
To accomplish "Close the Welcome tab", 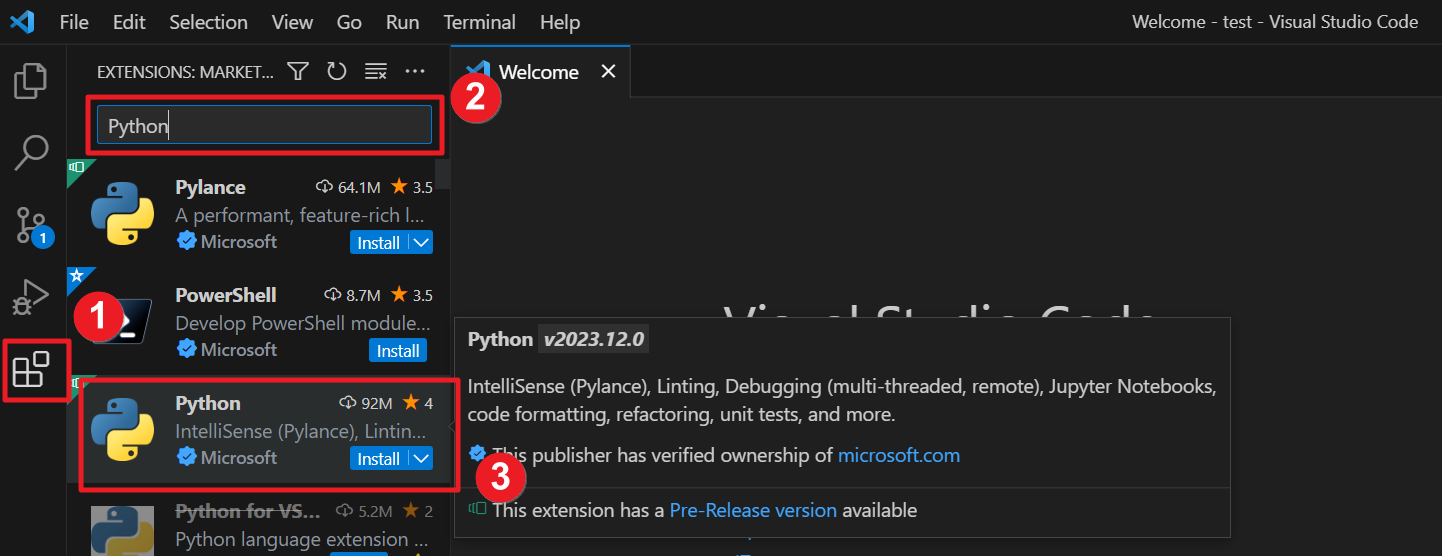I will coord(608,72).
